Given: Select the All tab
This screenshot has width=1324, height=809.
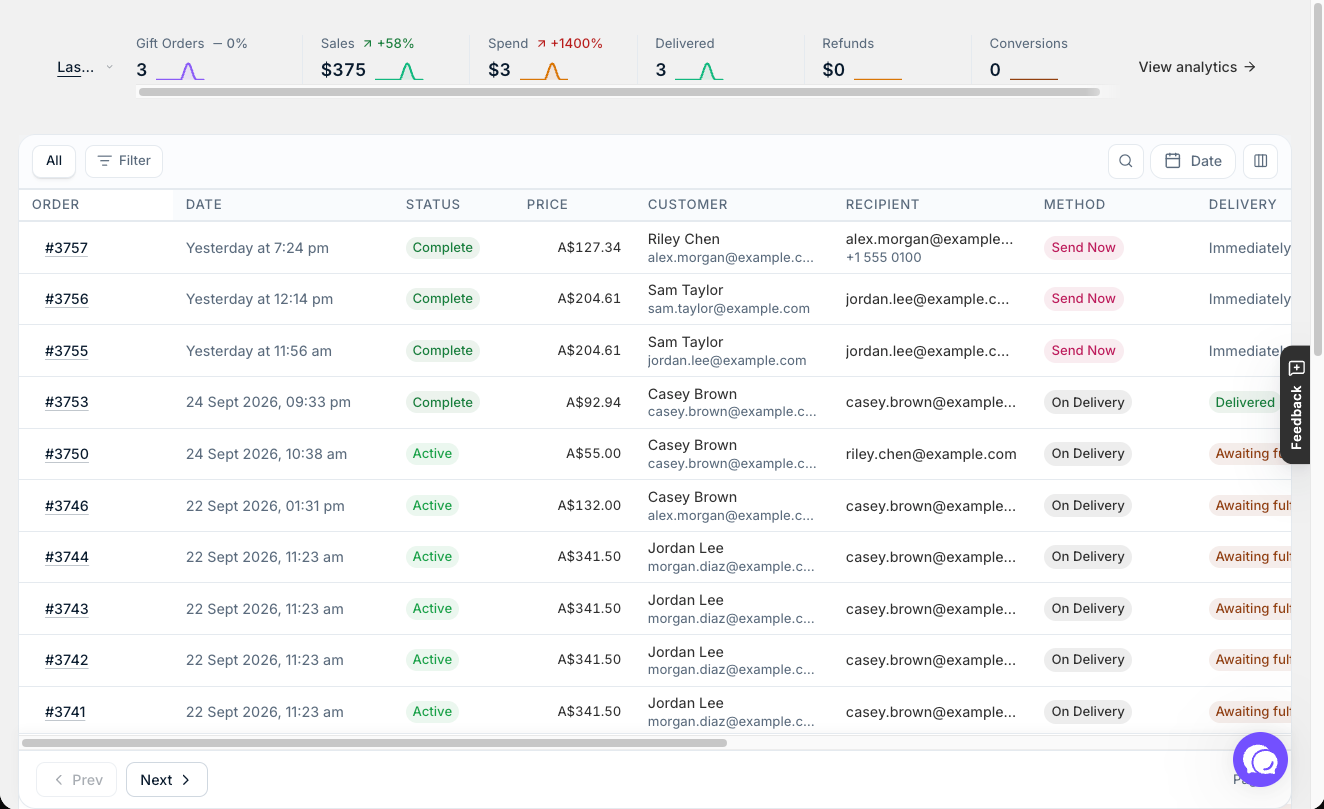Looking at the screenshot, I should point(54,161).
